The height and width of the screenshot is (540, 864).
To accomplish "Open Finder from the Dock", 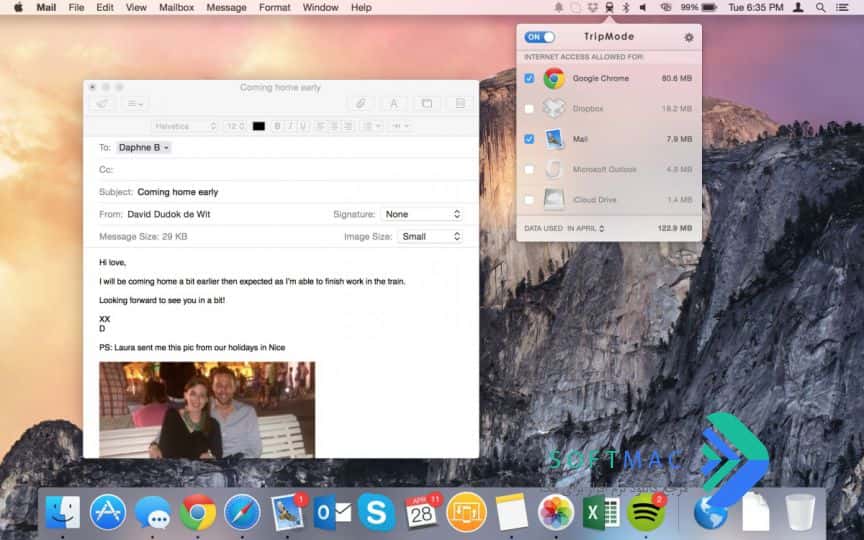I will (x=62, y=512).
